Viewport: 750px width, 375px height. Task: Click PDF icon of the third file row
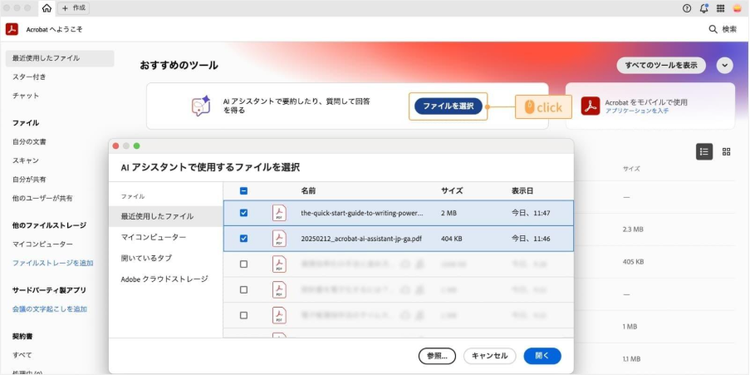pyautogui.click(x=279, y=264)
